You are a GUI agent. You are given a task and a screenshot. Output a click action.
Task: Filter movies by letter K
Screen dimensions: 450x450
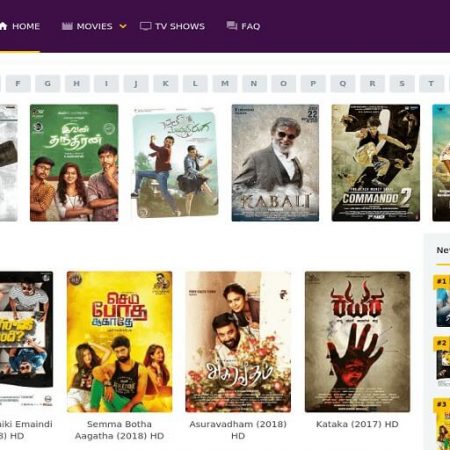coord(165,83)
